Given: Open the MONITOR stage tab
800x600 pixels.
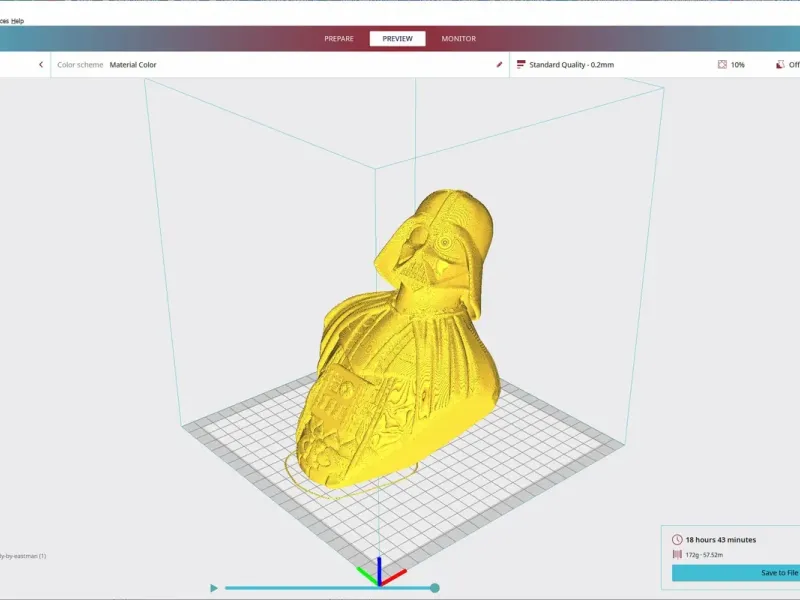Looking at the screenshot, I should click(459, 39).
